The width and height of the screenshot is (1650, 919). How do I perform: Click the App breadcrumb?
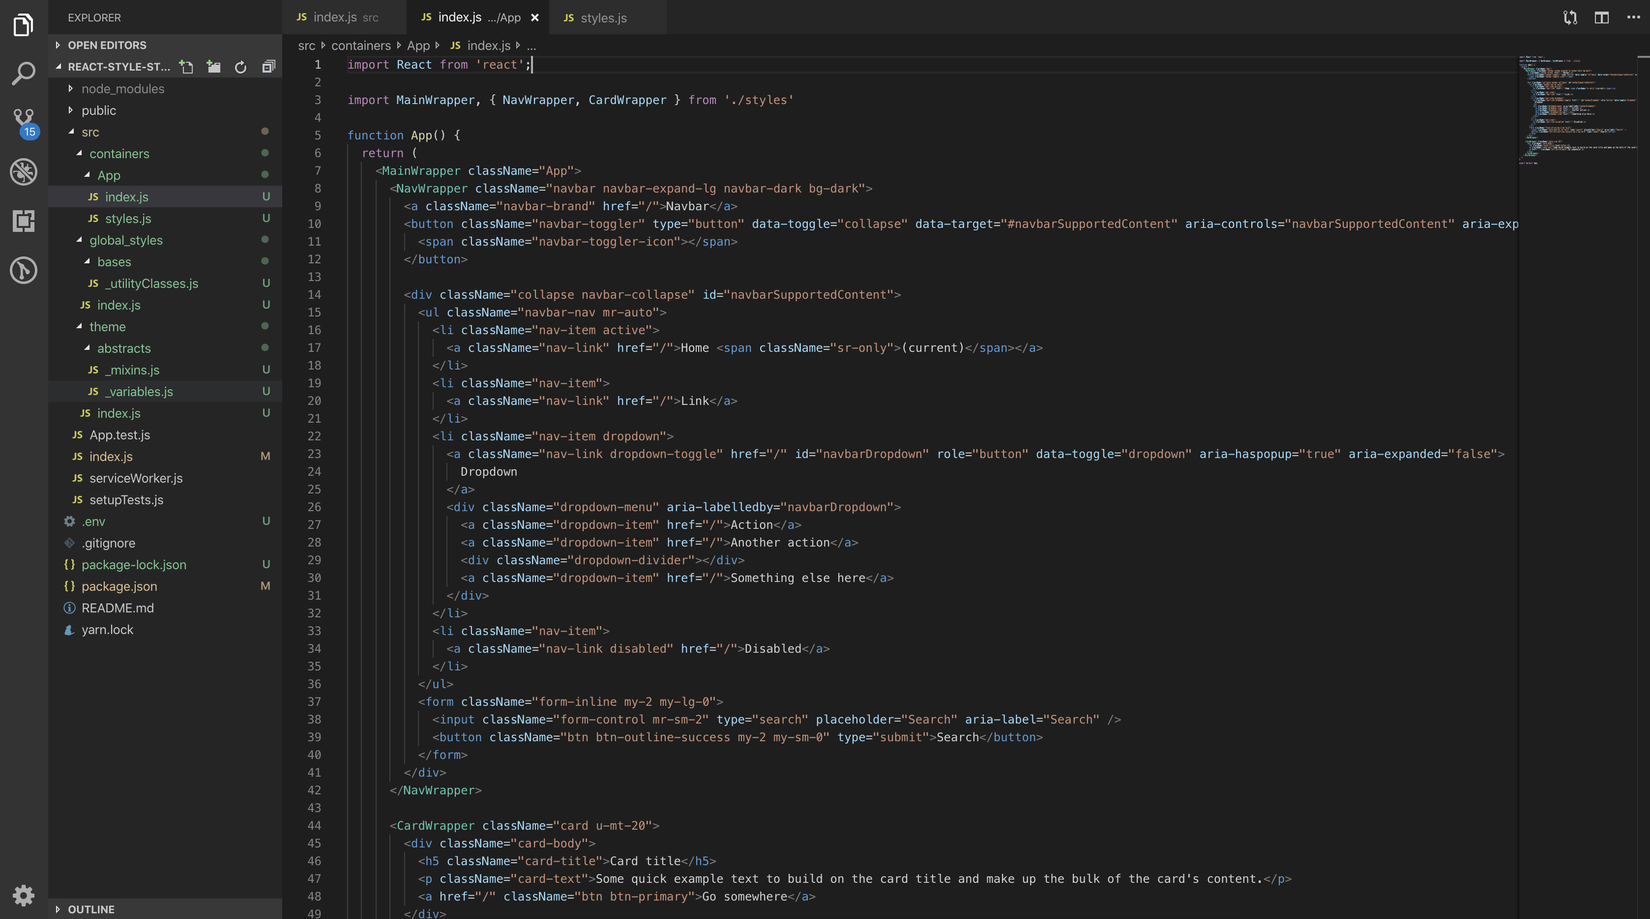418,46
